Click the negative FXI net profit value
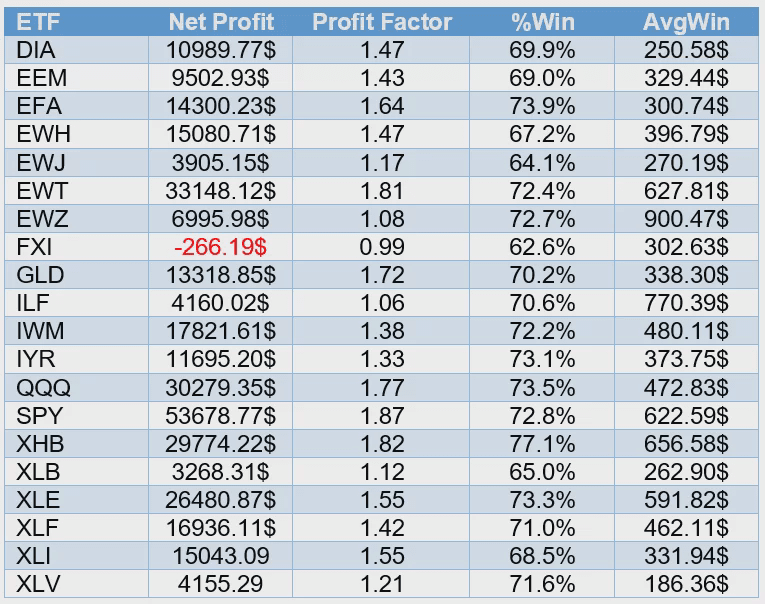765x604 pixels. [221, 247]
